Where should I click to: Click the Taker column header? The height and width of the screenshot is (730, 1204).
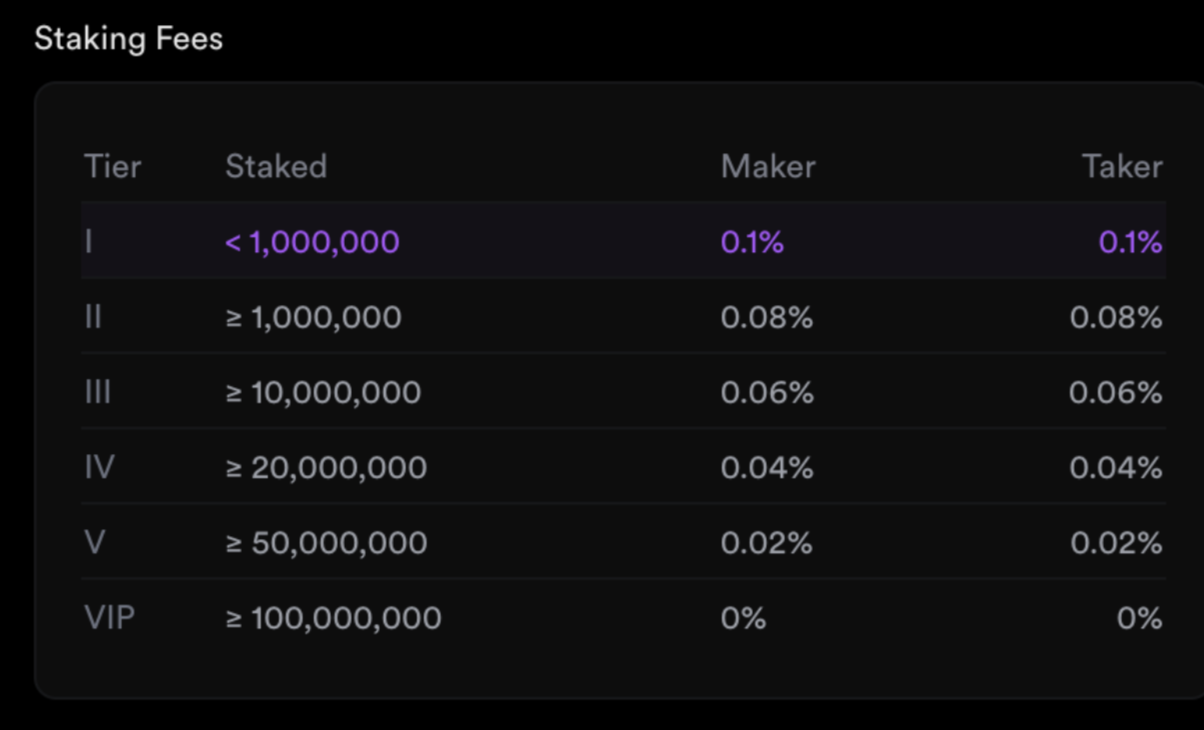1122,166
